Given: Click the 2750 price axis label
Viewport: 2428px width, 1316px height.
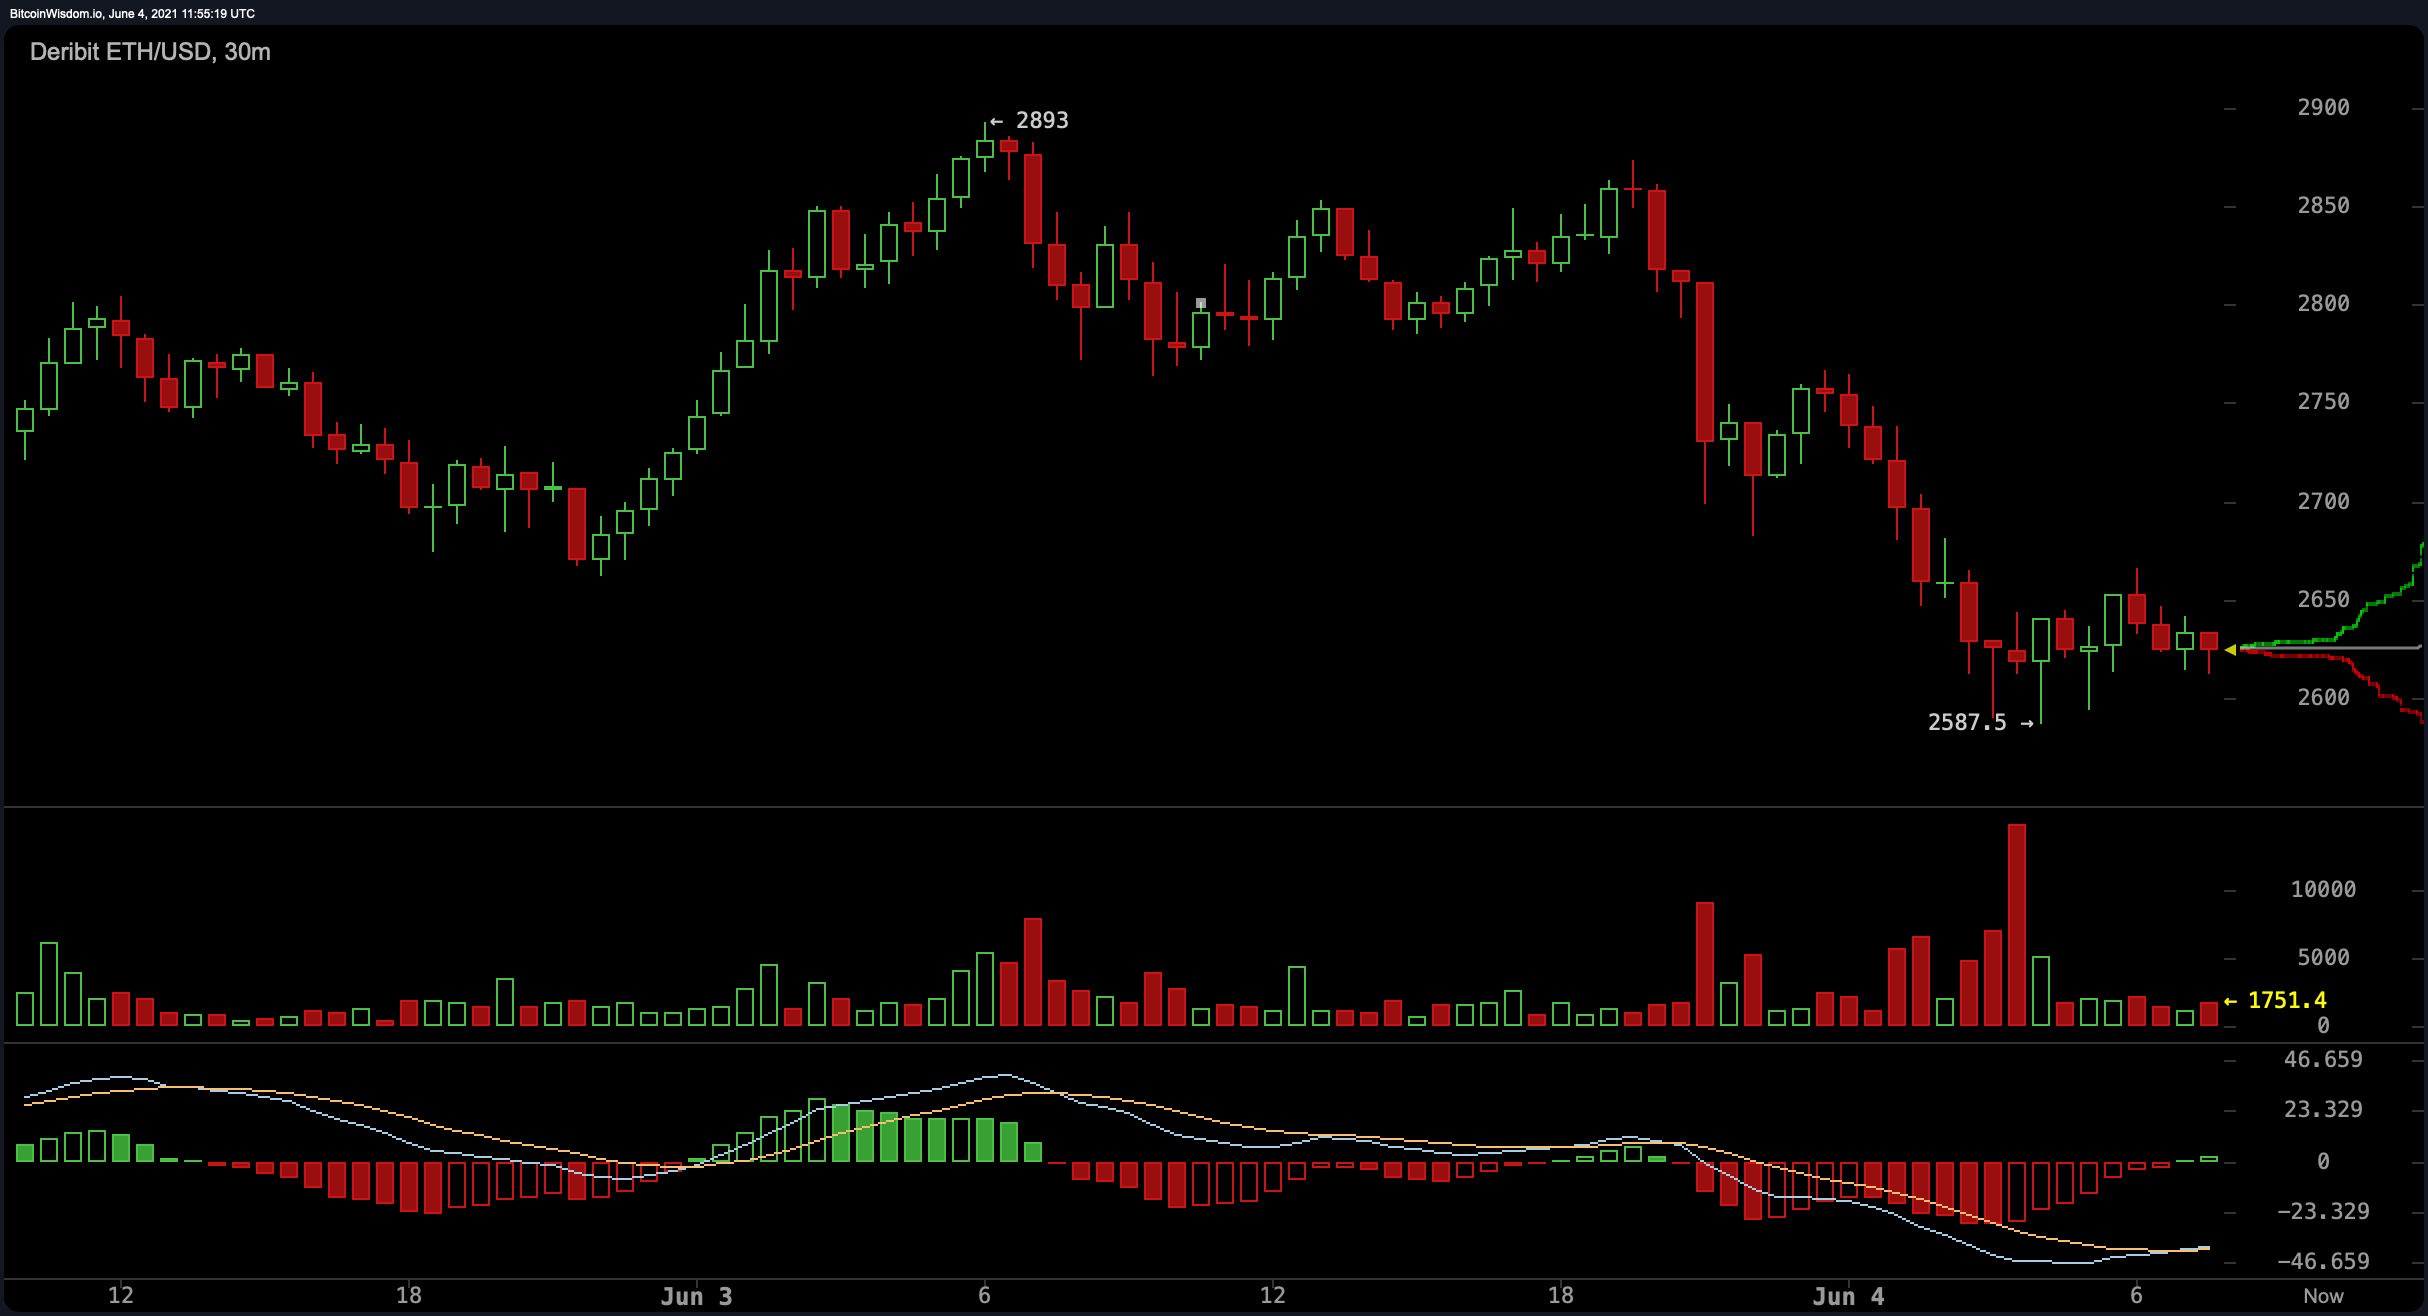Looking at the screenshot, I should pos(2323,402).
